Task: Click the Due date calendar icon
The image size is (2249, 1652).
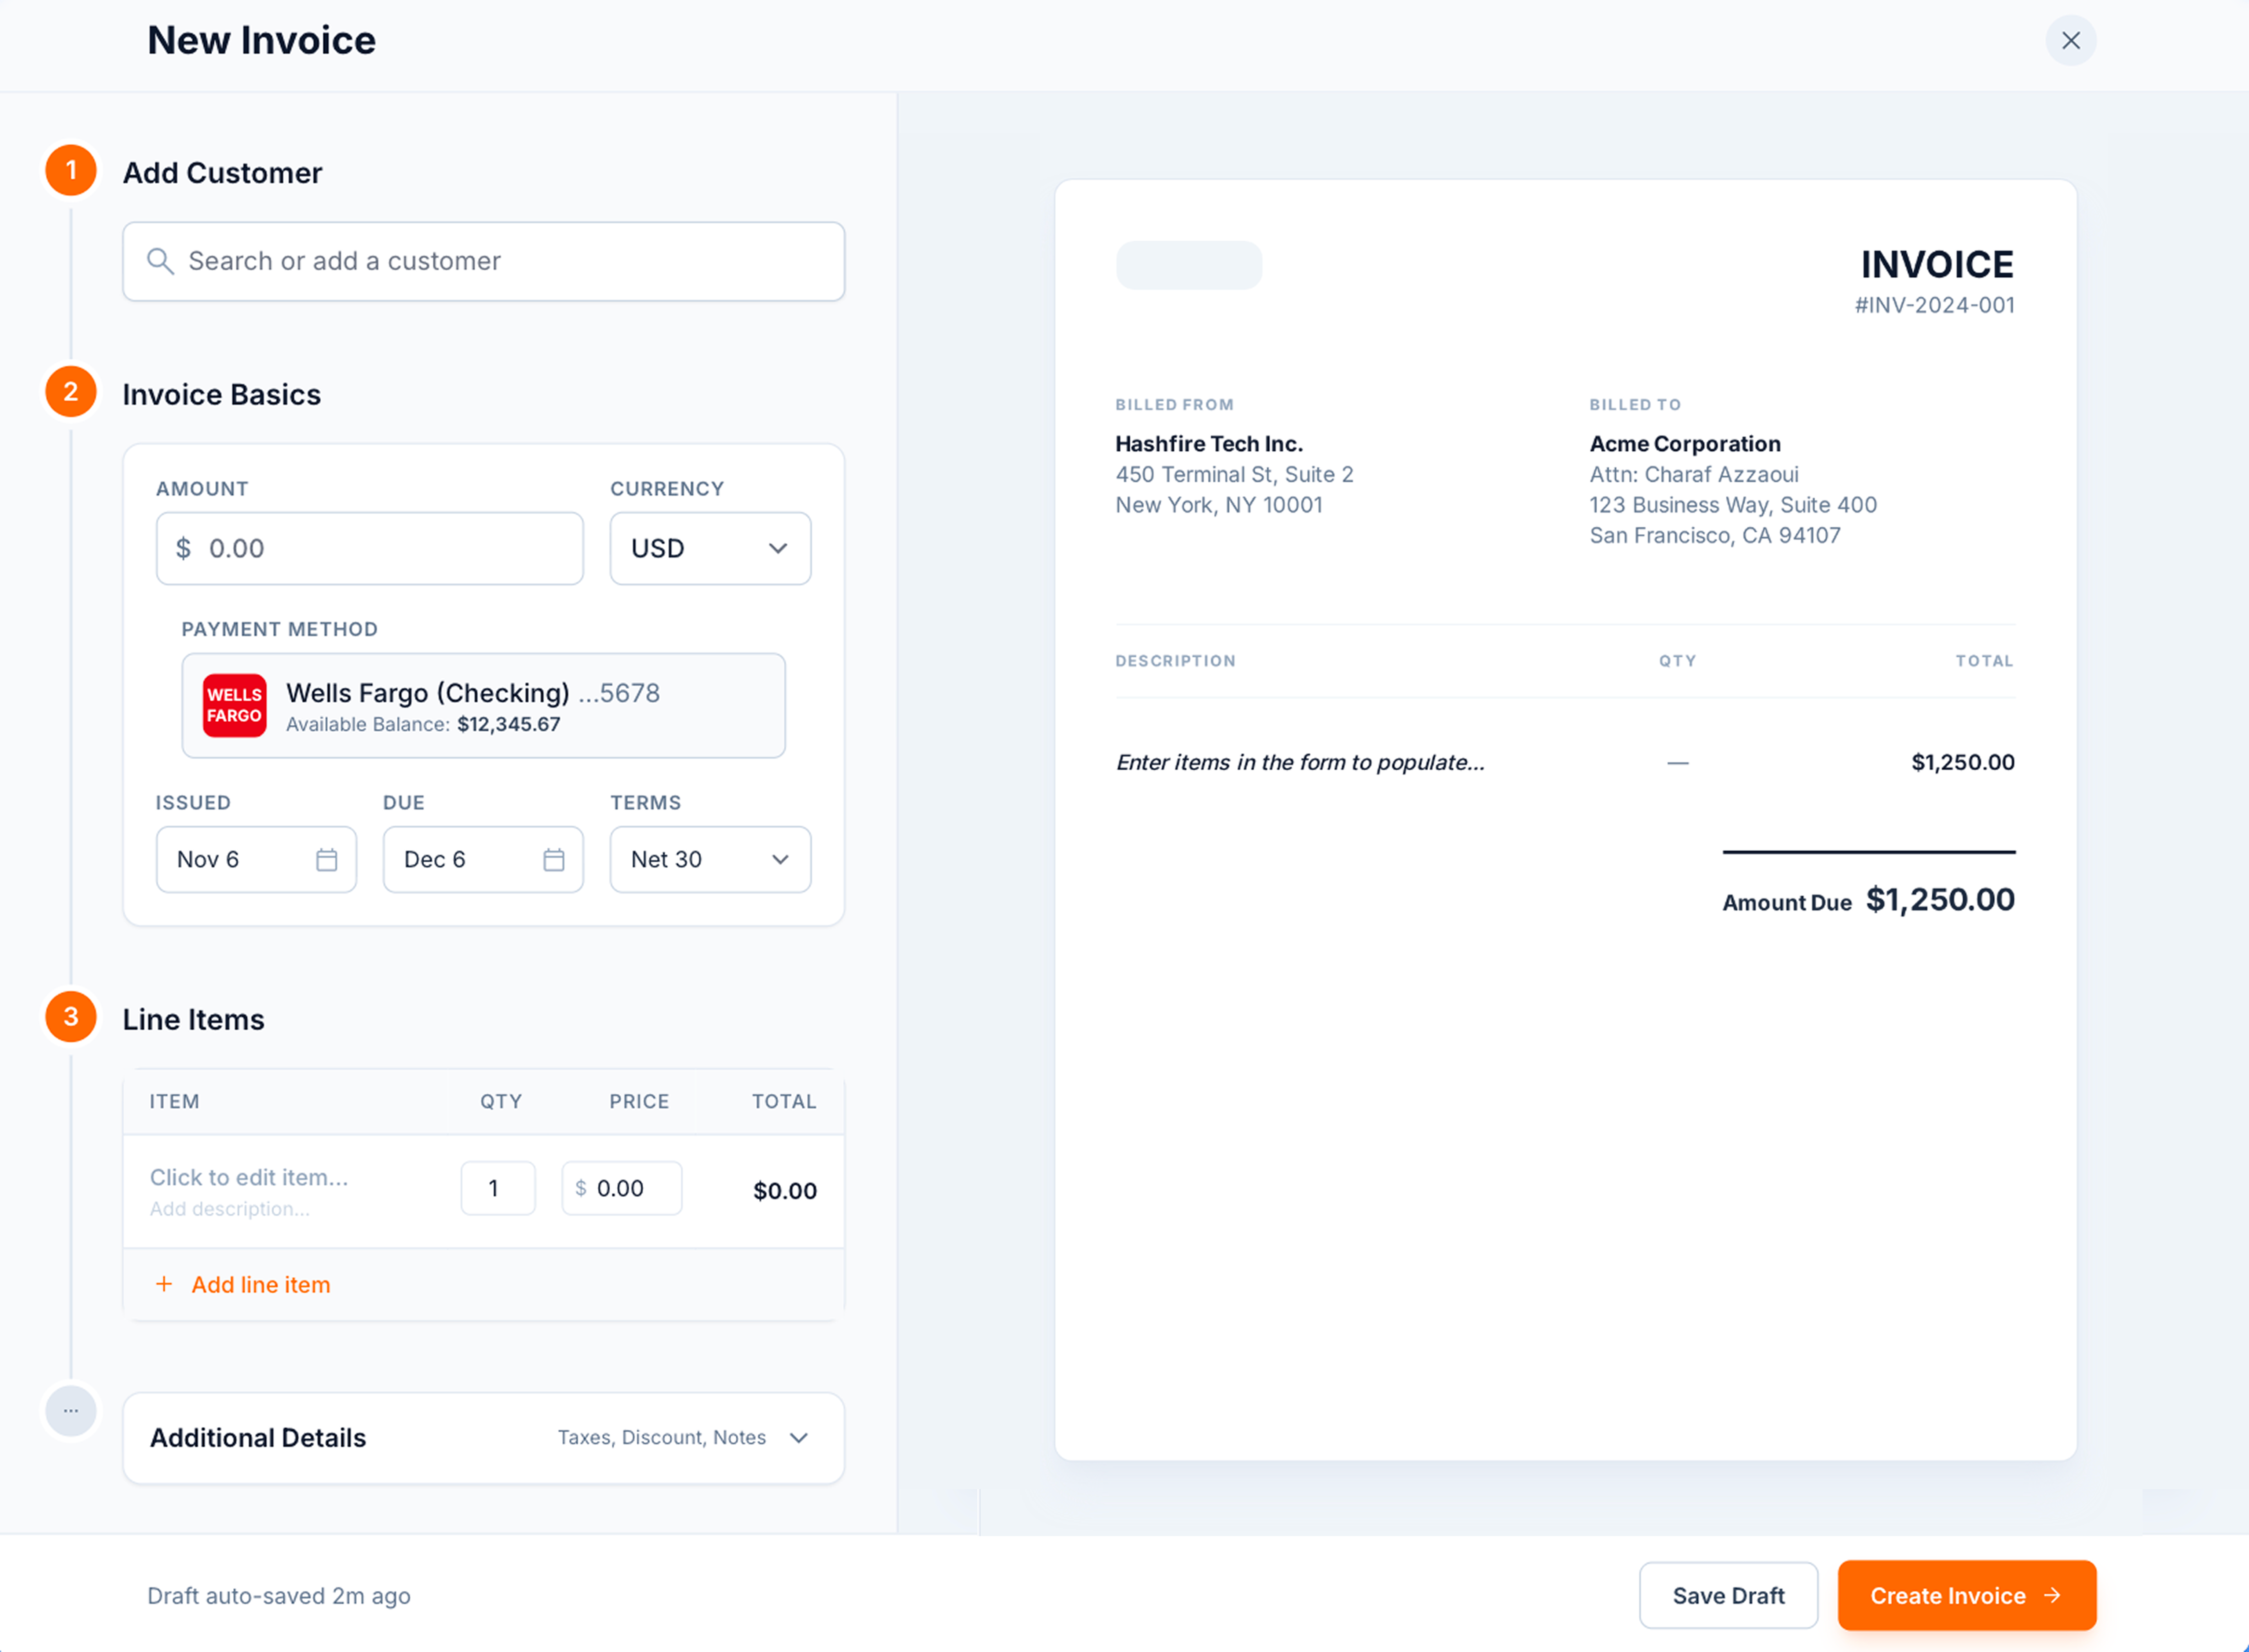Action: [x=554, y=859]
